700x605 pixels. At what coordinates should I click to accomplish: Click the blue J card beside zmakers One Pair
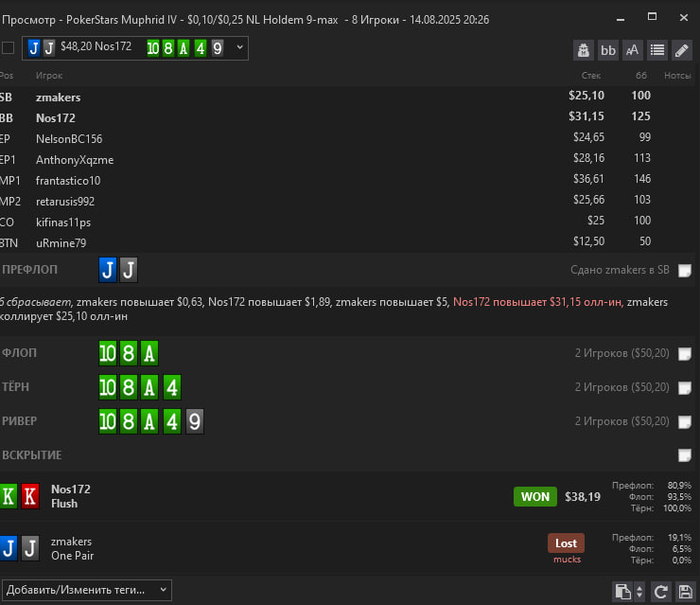click(8, 548)
